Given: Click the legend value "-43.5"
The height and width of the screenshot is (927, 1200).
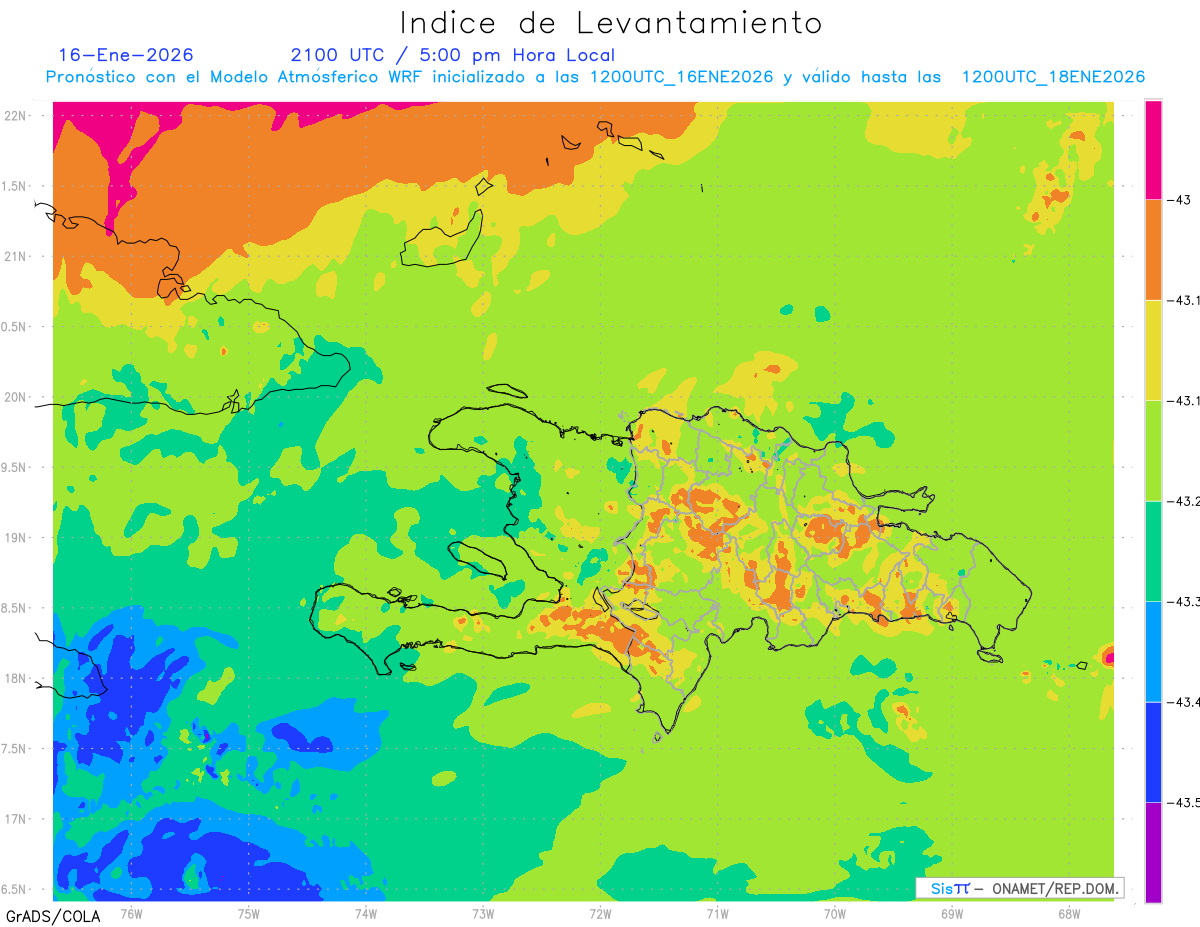Looking at the screenshot, I should point(1185,802).
